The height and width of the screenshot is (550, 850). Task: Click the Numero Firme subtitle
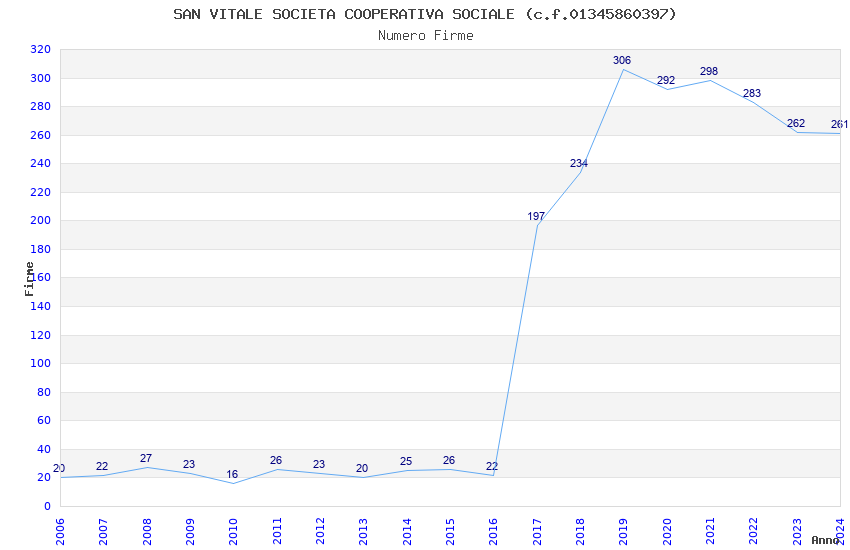pyautogui.click(x=426, y=36)
